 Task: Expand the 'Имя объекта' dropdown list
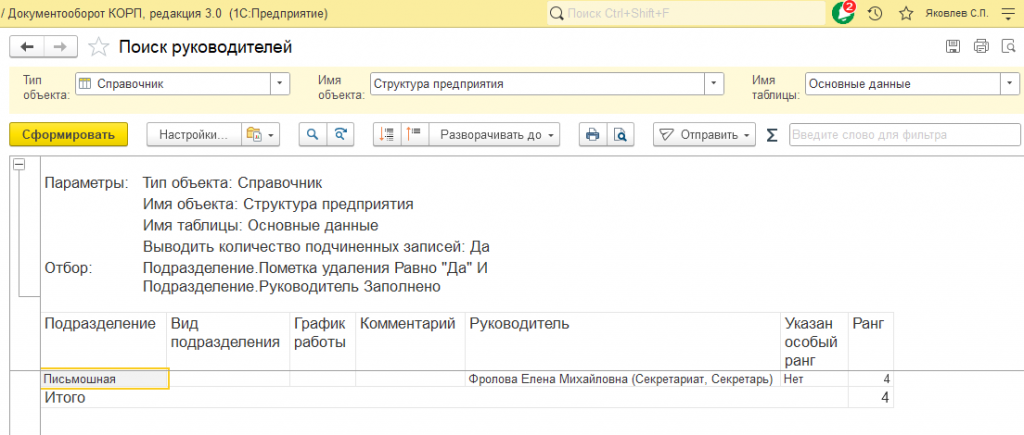(713, 84)
